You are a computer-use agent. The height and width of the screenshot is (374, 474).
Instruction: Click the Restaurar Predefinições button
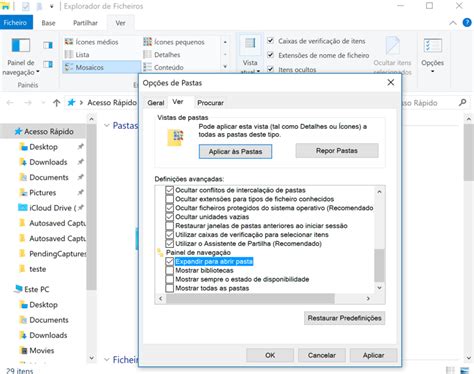[x=344, y=318]
